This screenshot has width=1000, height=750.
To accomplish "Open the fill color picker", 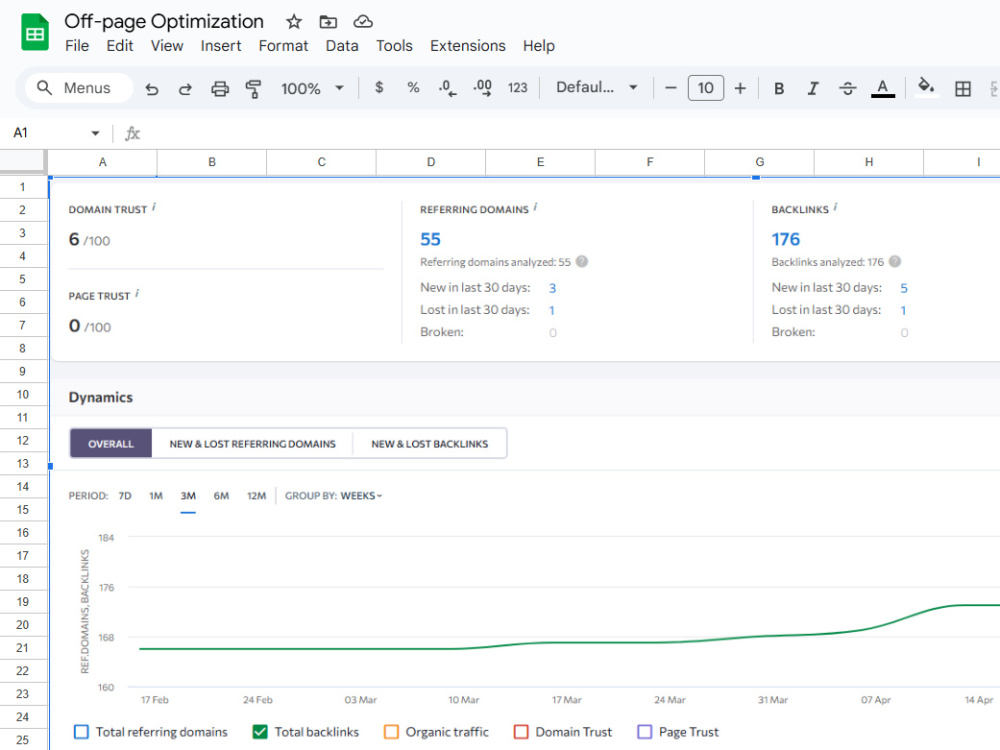I will tap(926, 87).
